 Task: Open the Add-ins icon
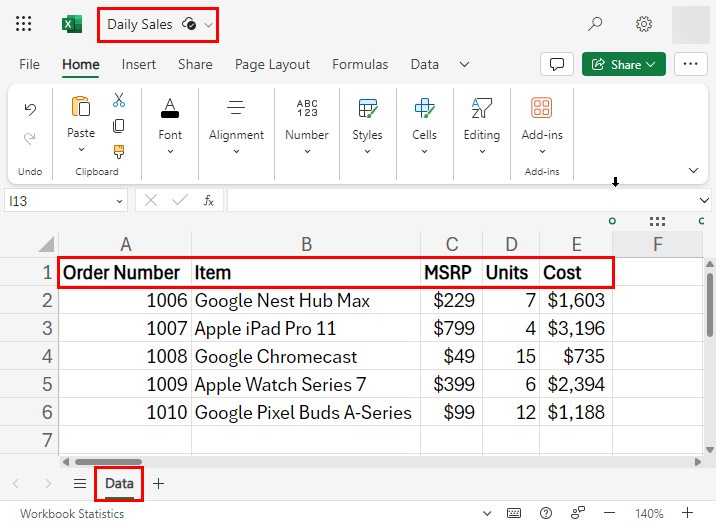click(x=542, y=108)
